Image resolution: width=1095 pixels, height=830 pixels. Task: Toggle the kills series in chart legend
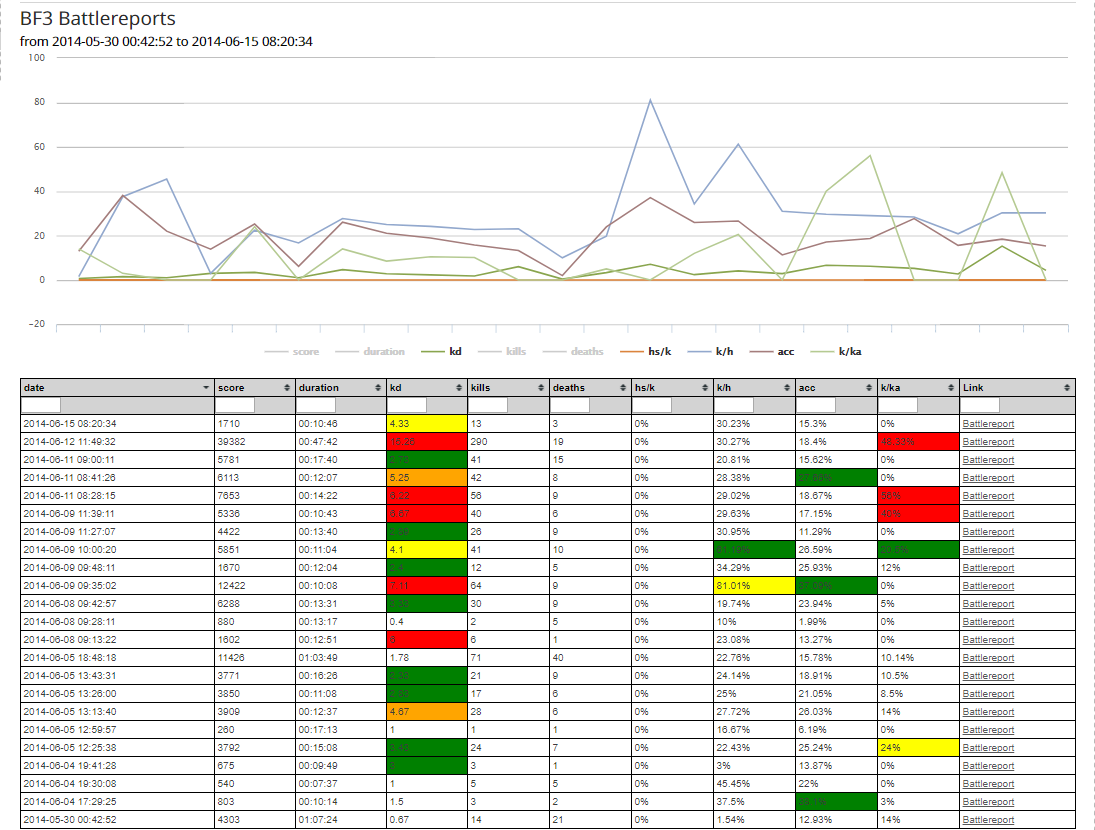[502, 352]
